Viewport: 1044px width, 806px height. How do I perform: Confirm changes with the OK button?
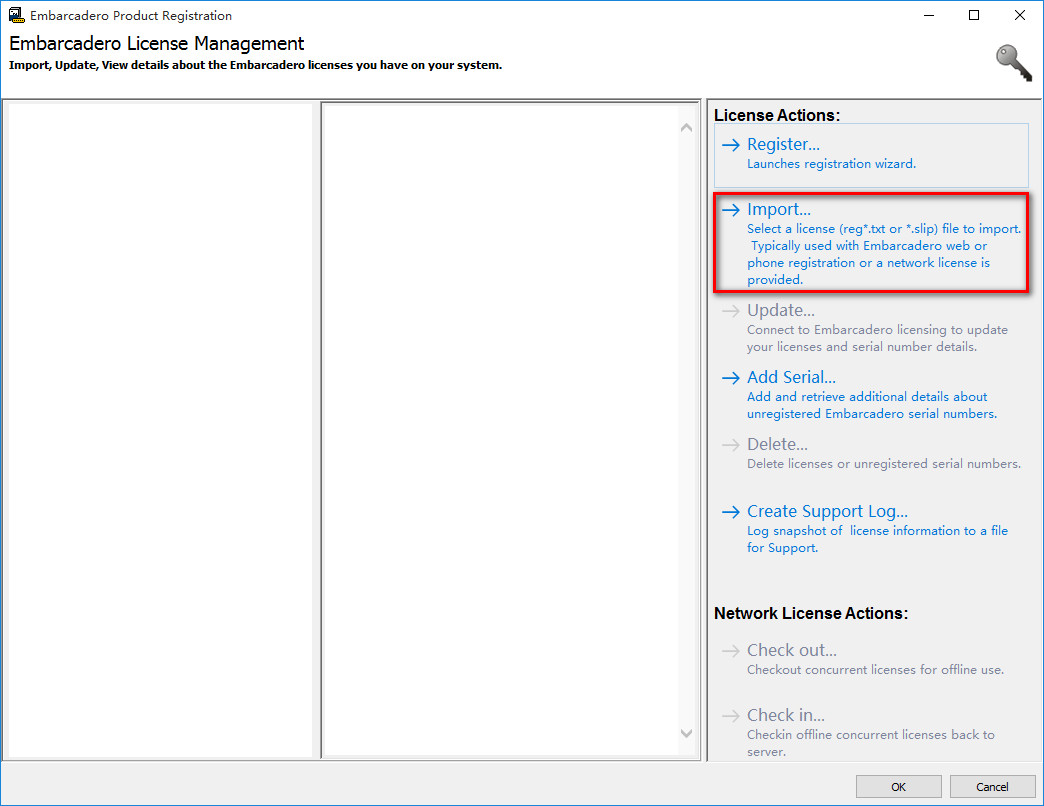click(x=897, y=786)
